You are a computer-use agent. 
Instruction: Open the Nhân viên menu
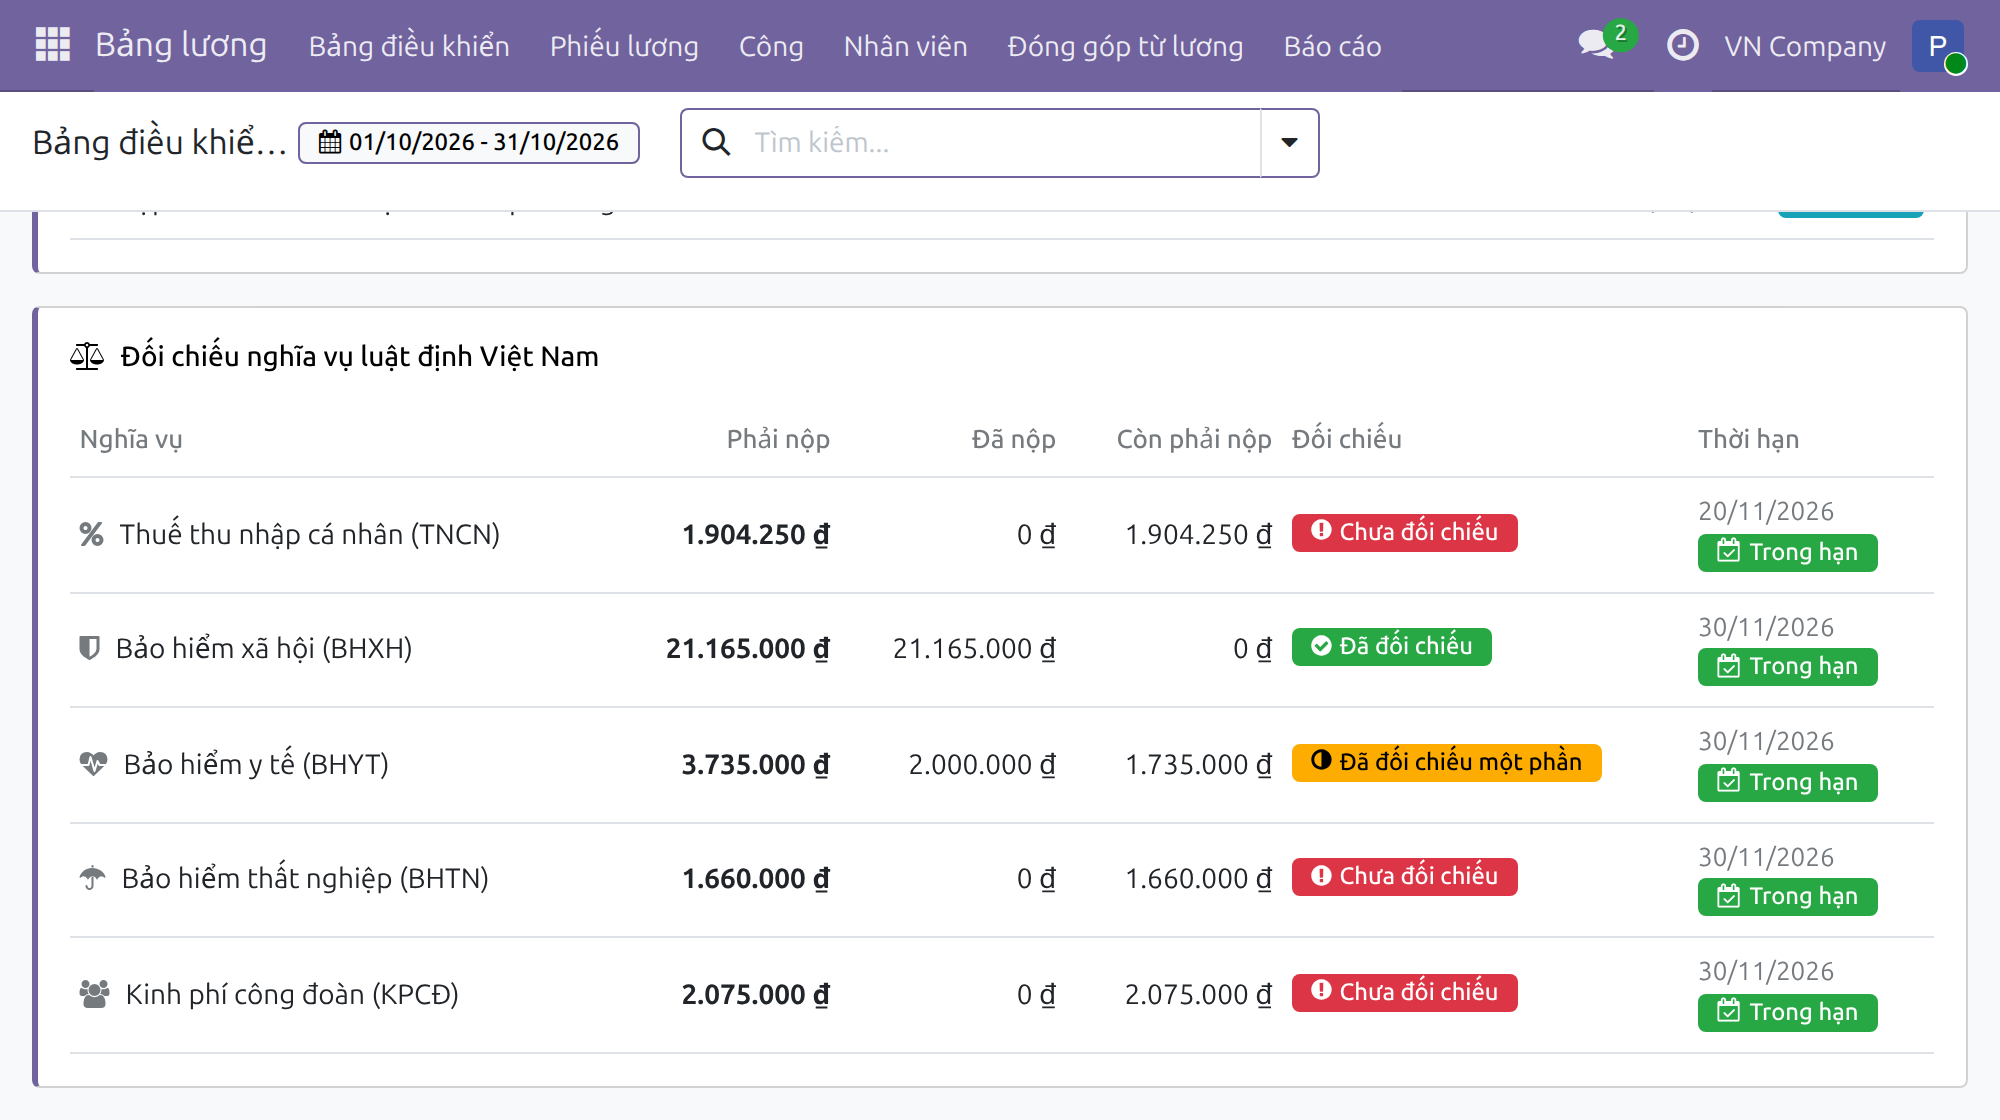(x=906, y=46)
